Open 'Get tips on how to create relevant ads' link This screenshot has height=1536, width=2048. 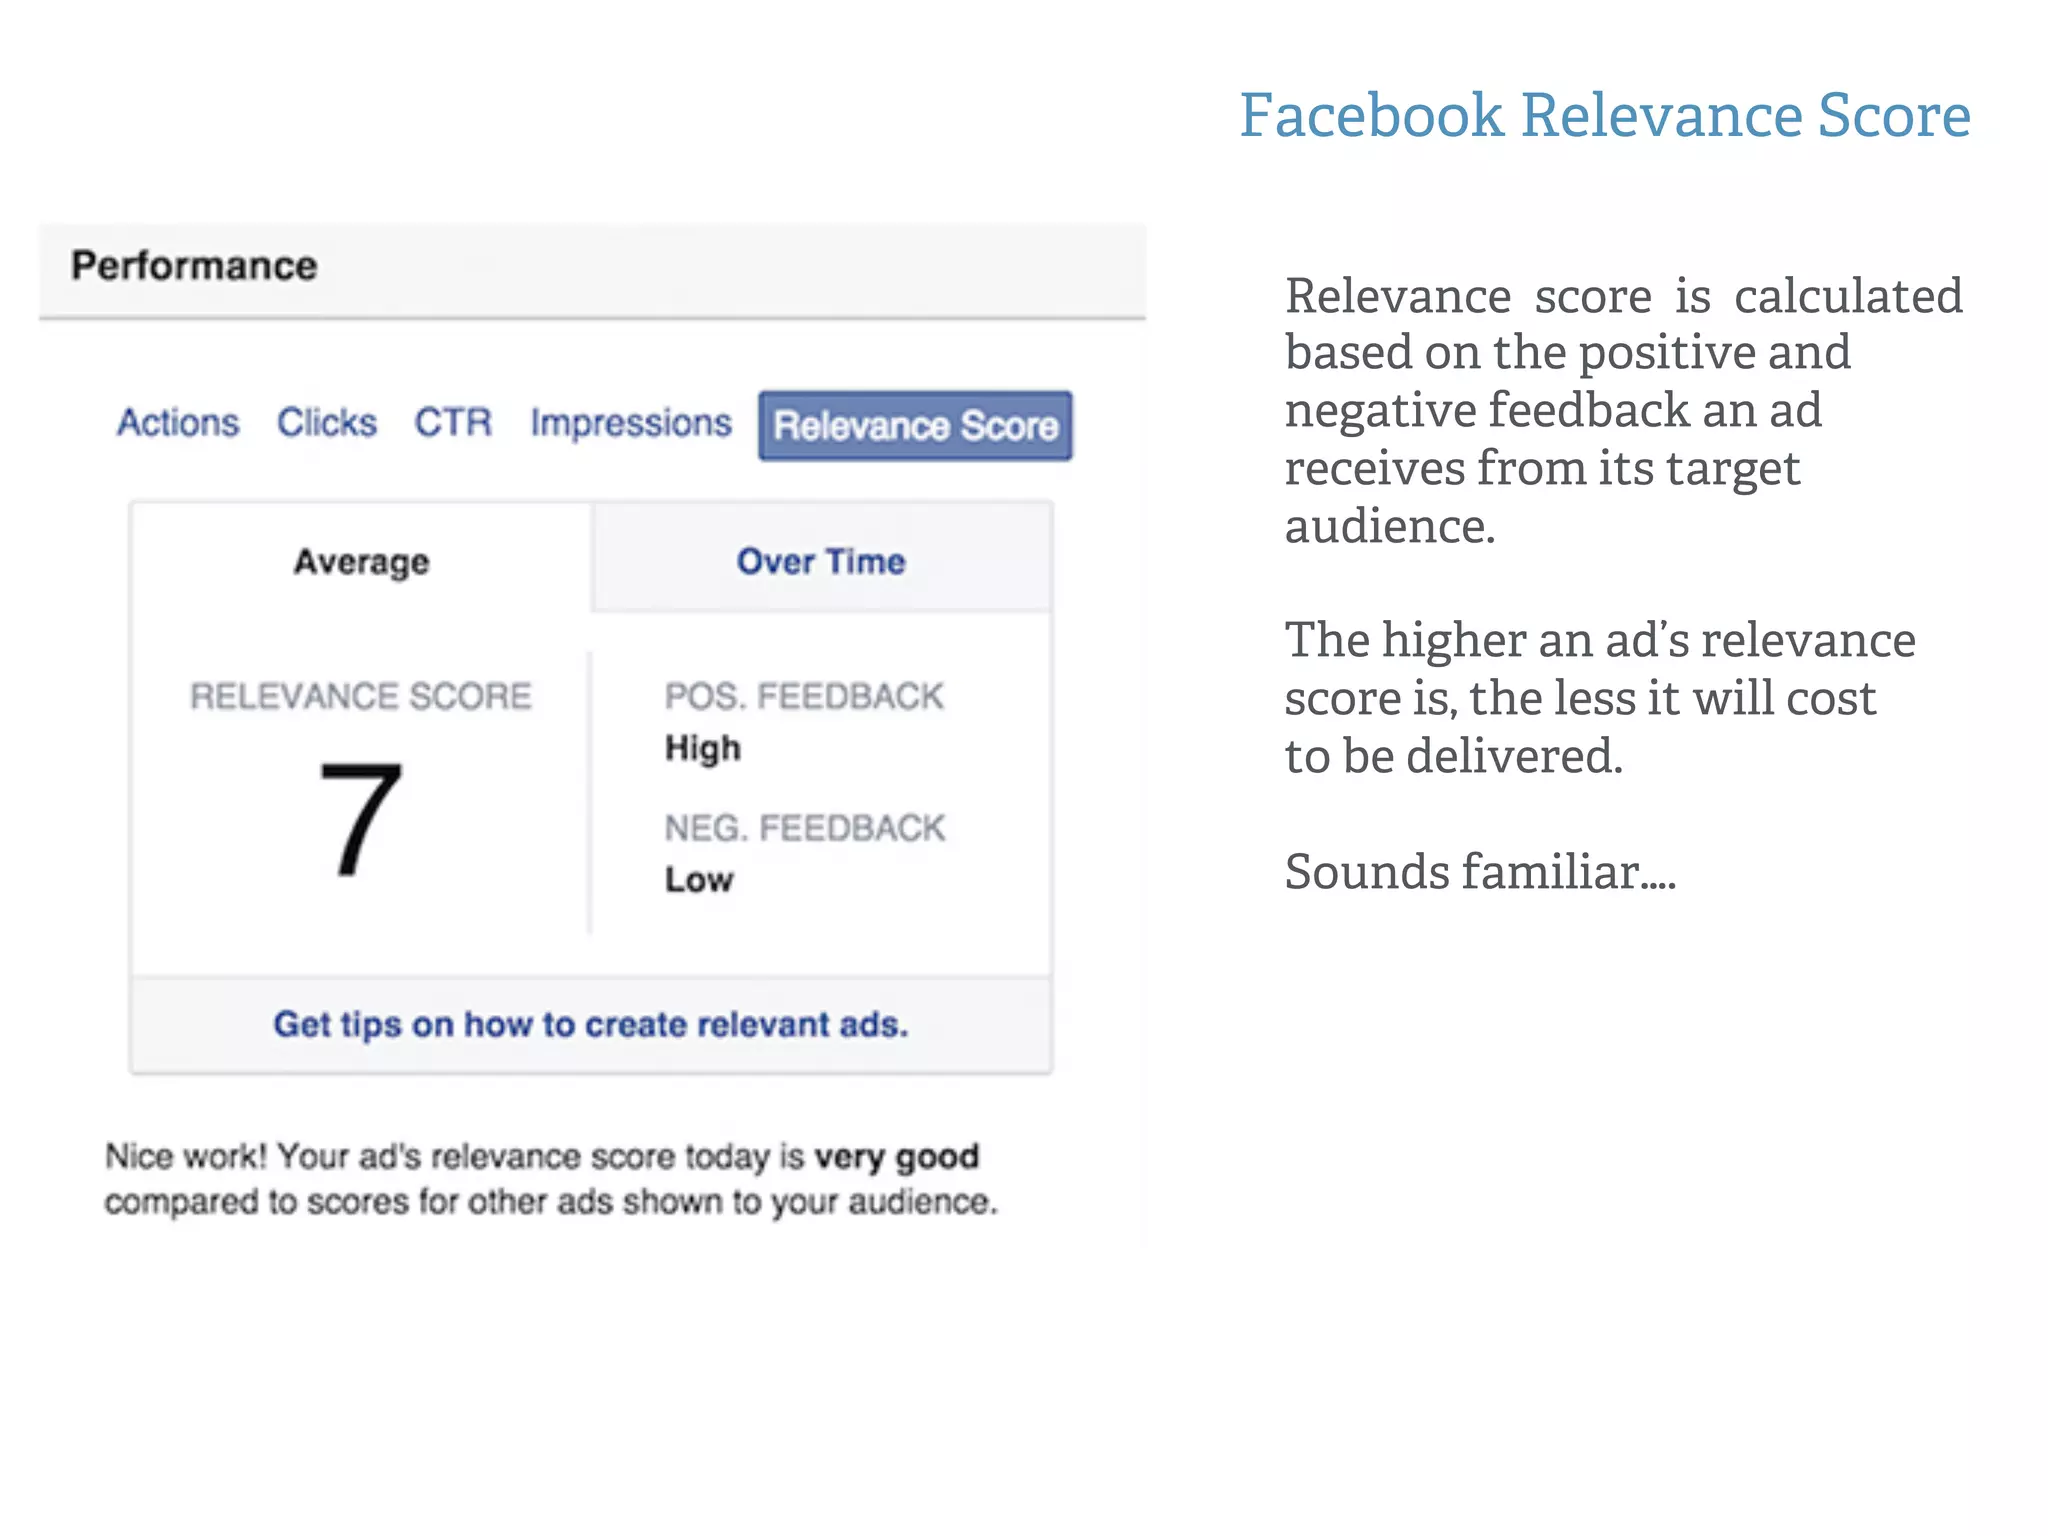pyautogui.click(x=591, y=1024)
